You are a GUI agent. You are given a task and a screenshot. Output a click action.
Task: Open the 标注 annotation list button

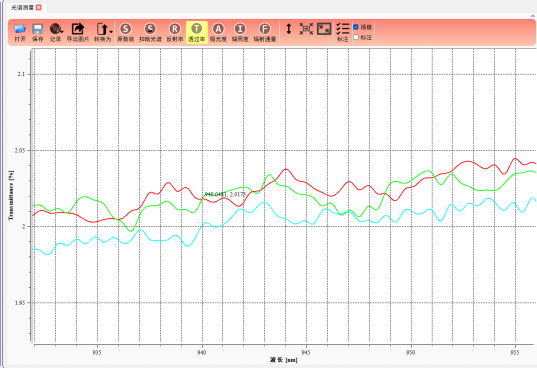(x=342, y=33)
